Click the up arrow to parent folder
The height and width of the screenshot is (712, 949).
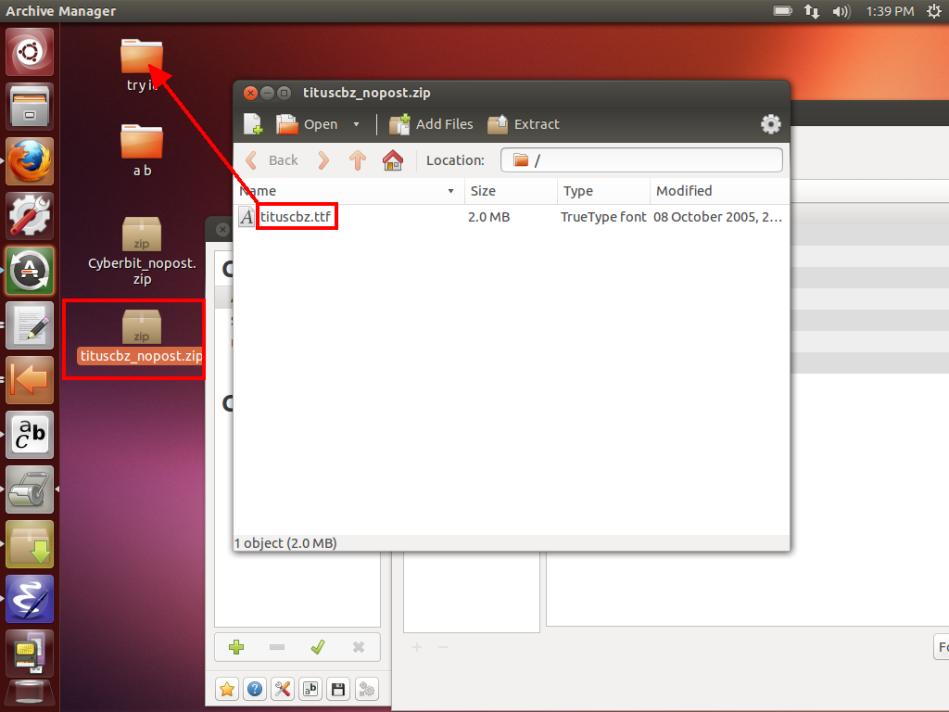click(357, 160)
